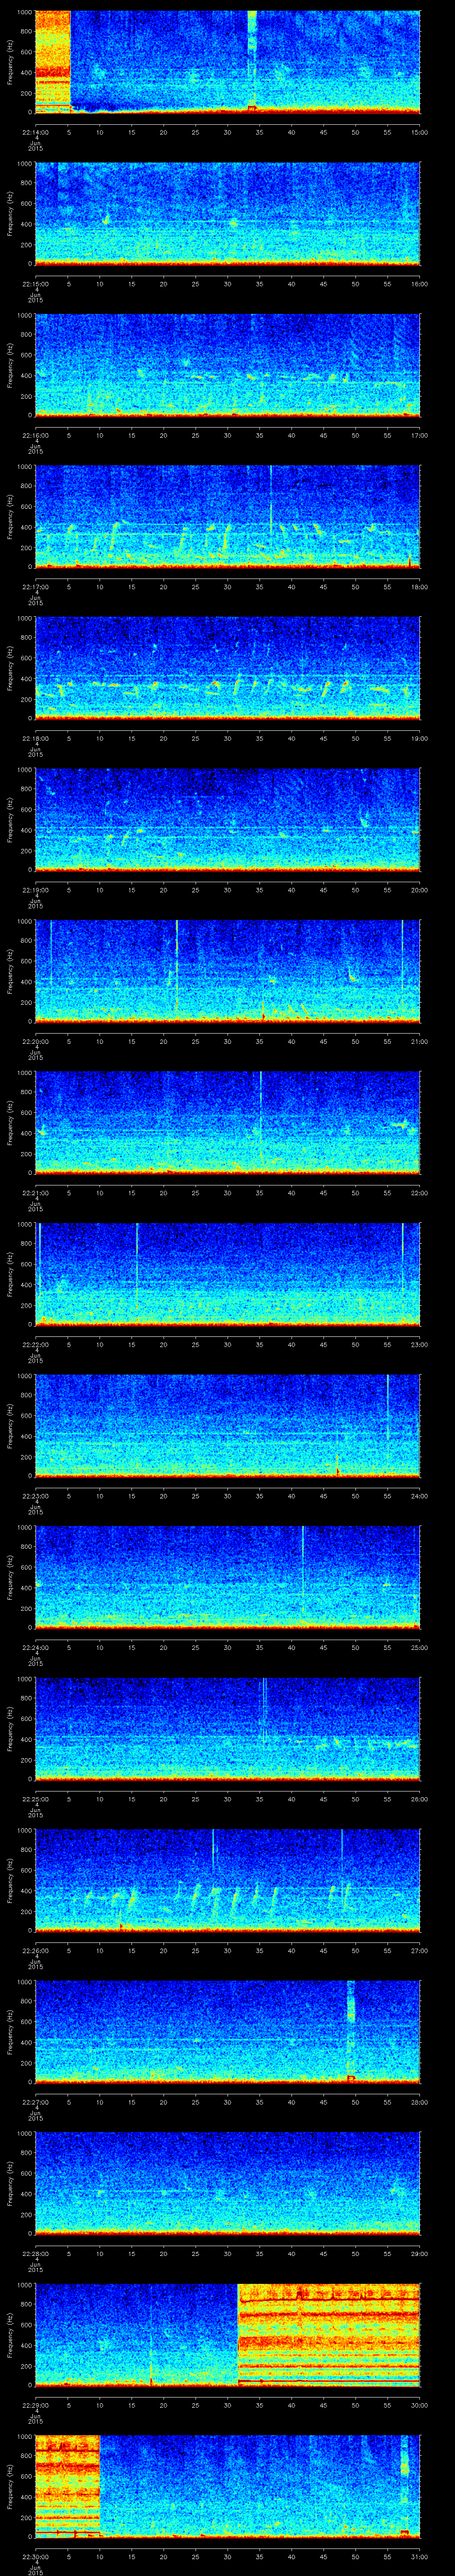The height and width of the screenshot is (2576, 455).
Task: Click the 22:17:00 time axis label
Action: [x=35, y=587]
